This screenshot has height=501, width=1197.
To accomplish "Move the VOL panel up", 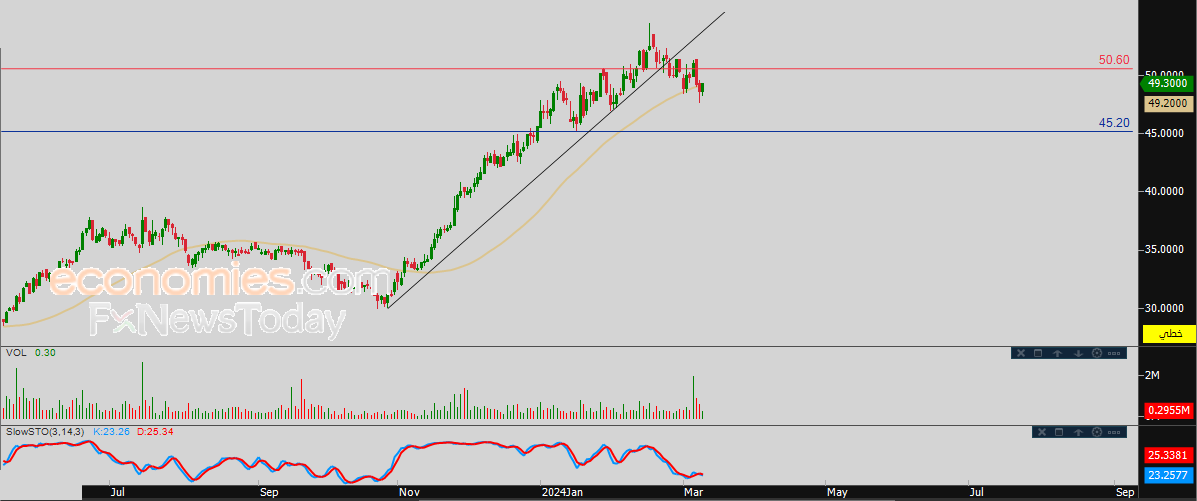I will click(1058, 353).
